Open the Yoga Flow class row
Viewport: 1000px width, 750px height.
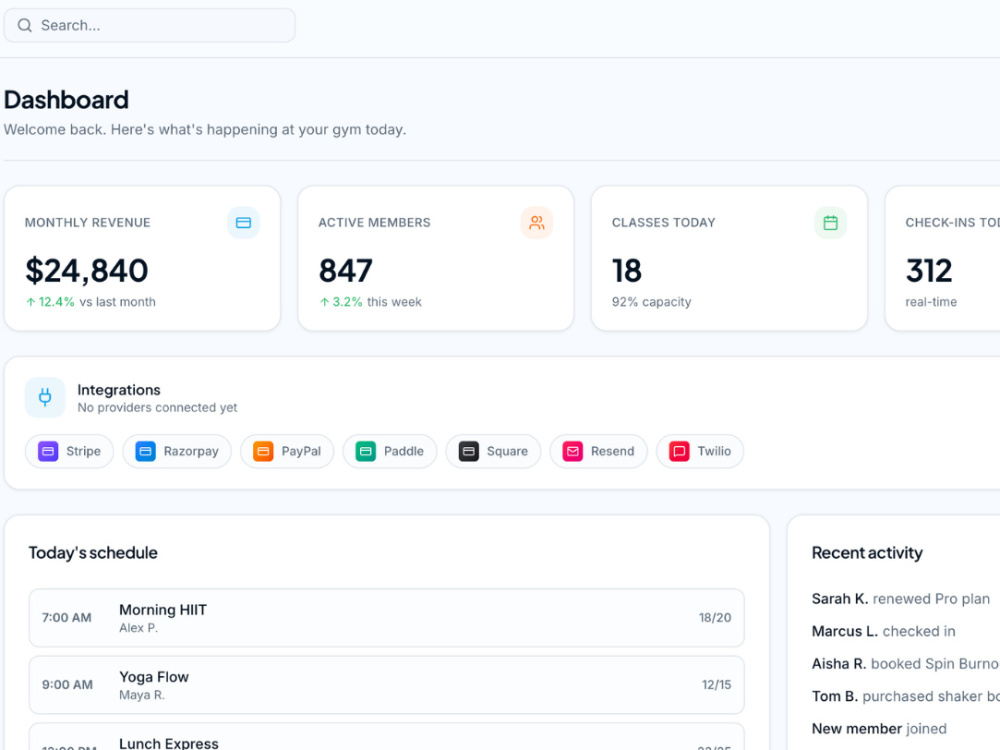point(386,685)
